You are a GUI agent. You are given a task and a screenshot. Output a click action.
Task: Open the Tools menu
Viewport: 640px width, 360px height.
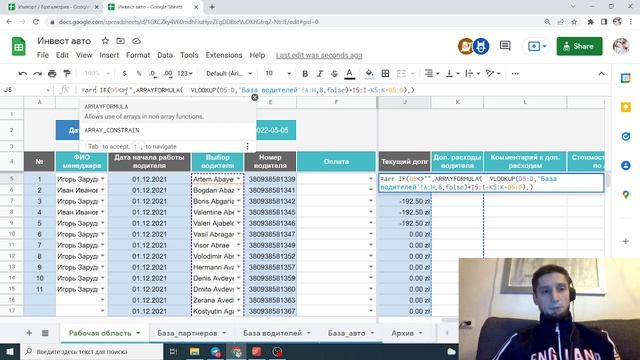[x=189, y=55]
